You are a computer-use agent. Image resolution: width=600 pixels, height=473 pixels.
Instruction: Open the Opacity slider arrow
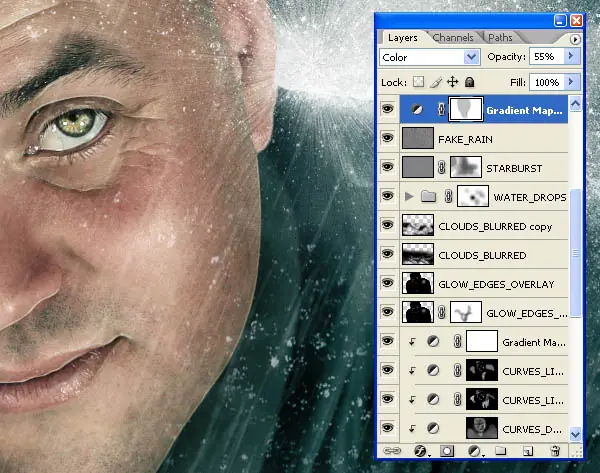click(572, 56)
